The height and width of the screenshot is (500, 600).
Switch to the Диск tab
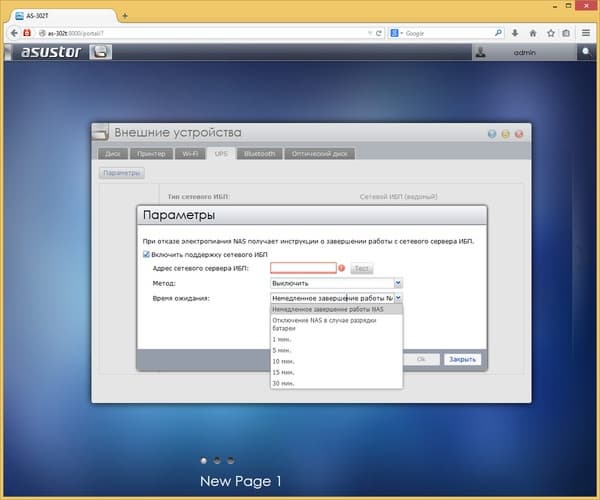(x=113, y=154)
